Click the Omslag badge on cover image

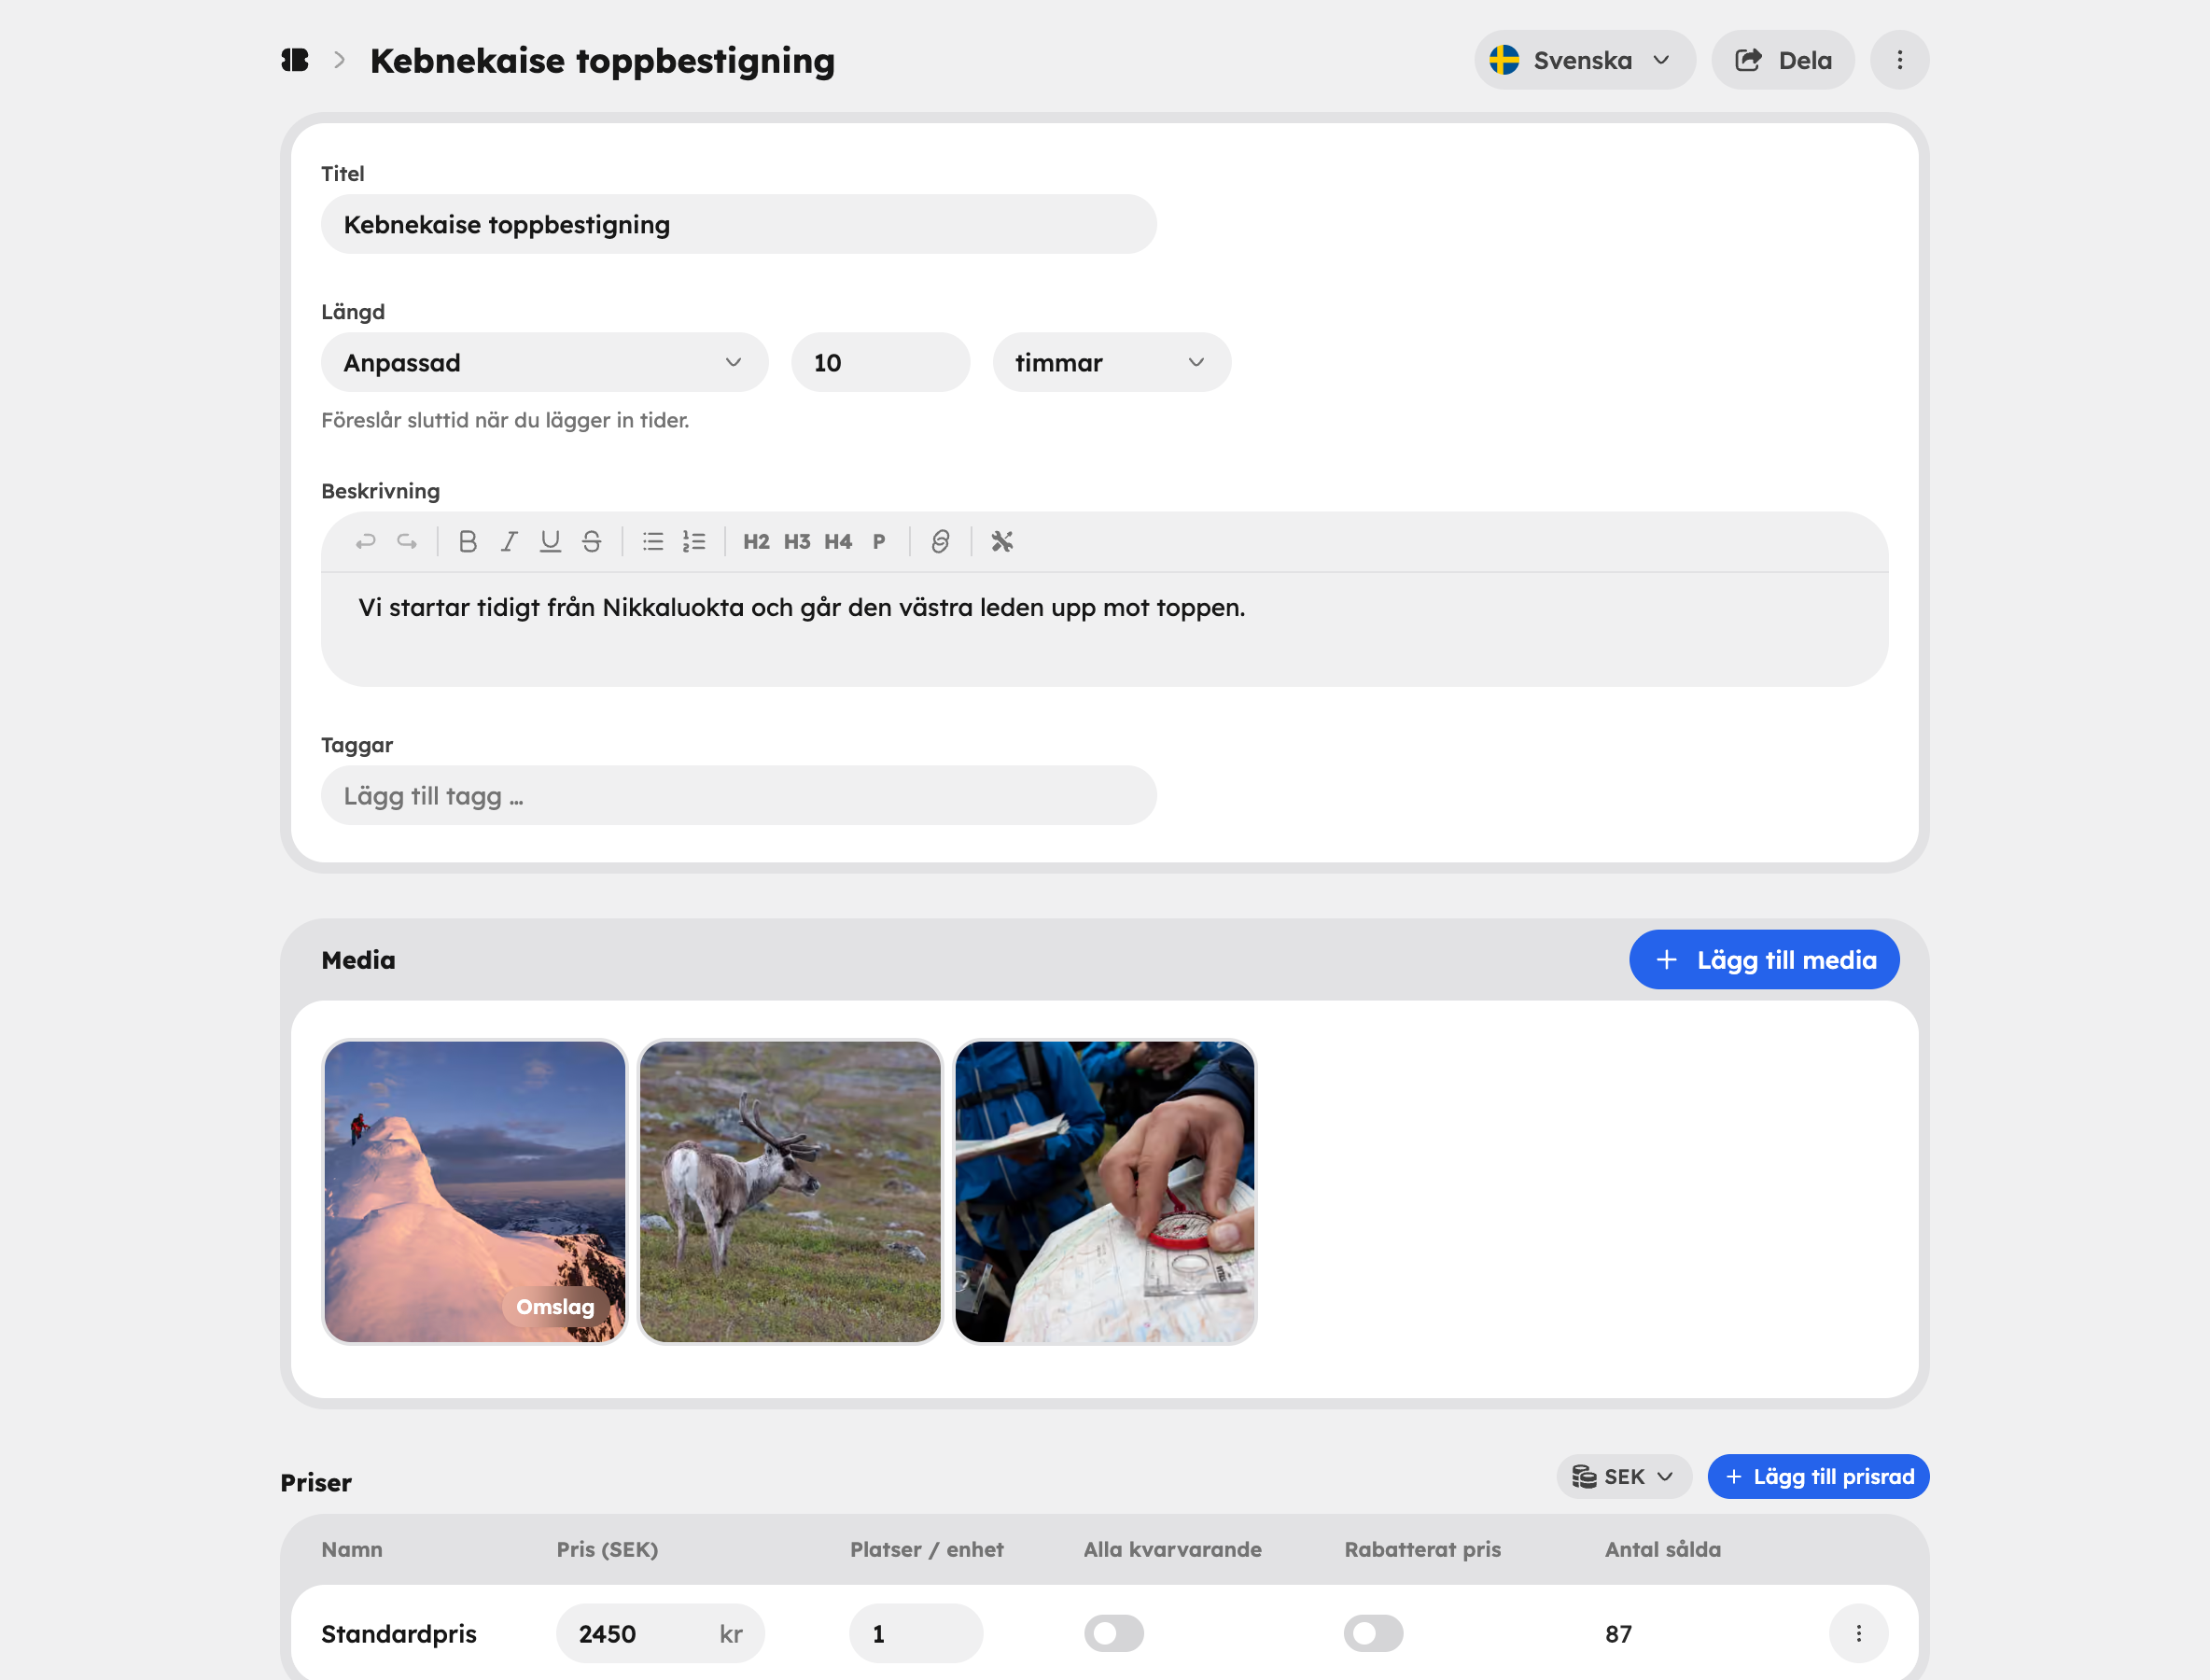click(555, 1306)
